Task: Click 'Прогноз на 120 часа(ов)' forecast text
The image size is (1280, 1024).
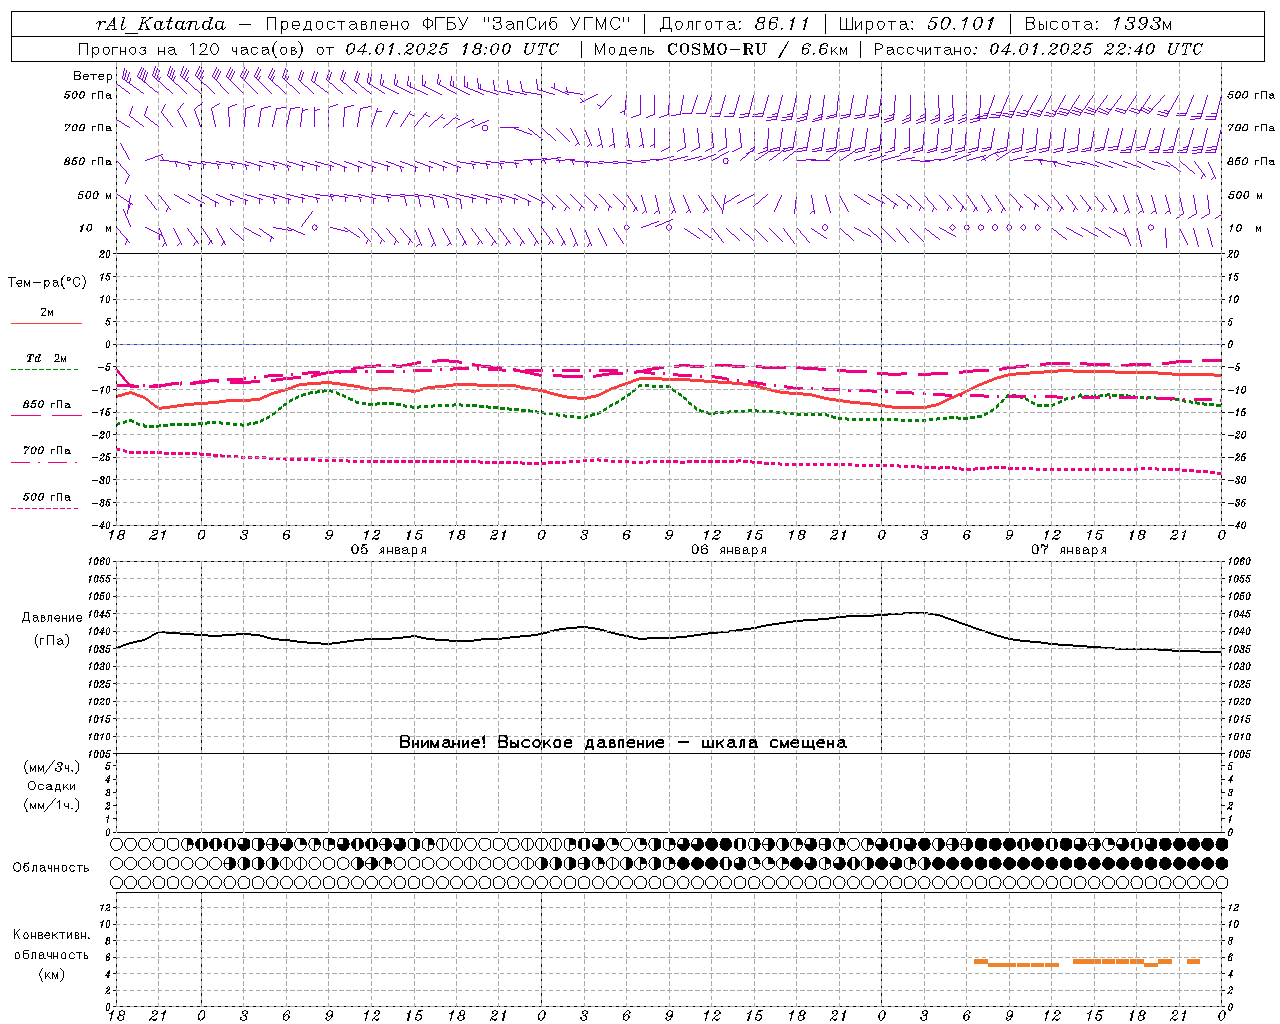Action: pyautogui.click(x=193, y=49)
